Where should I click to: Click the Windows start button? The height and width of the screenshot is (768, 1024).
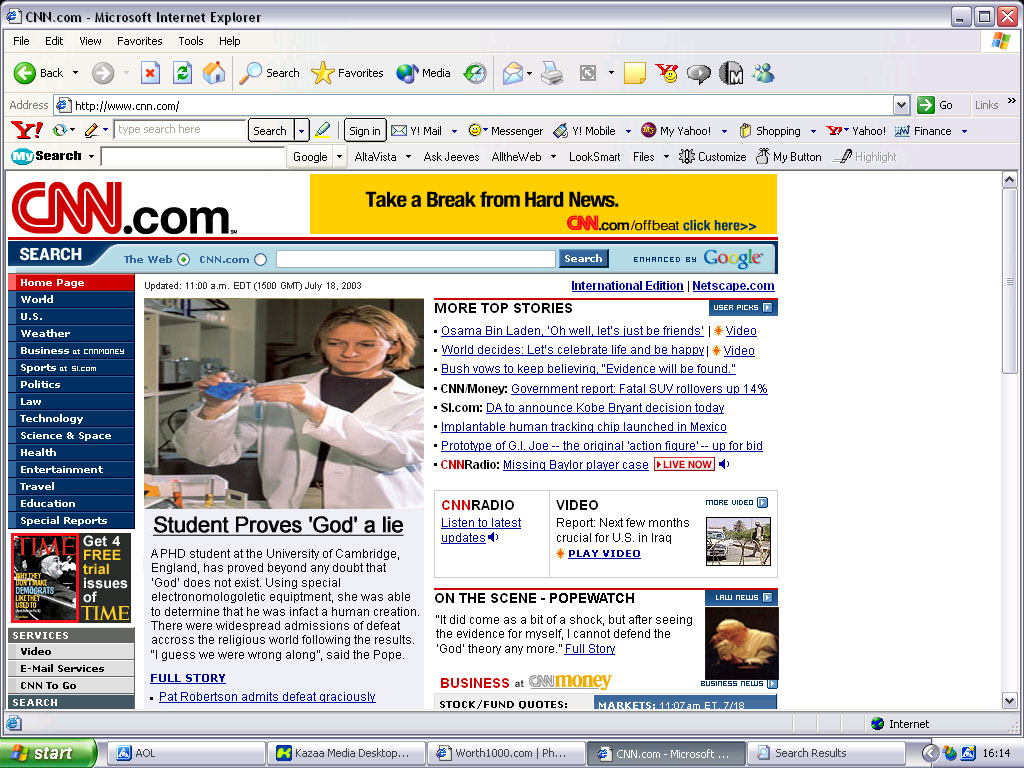pos(48,753)
